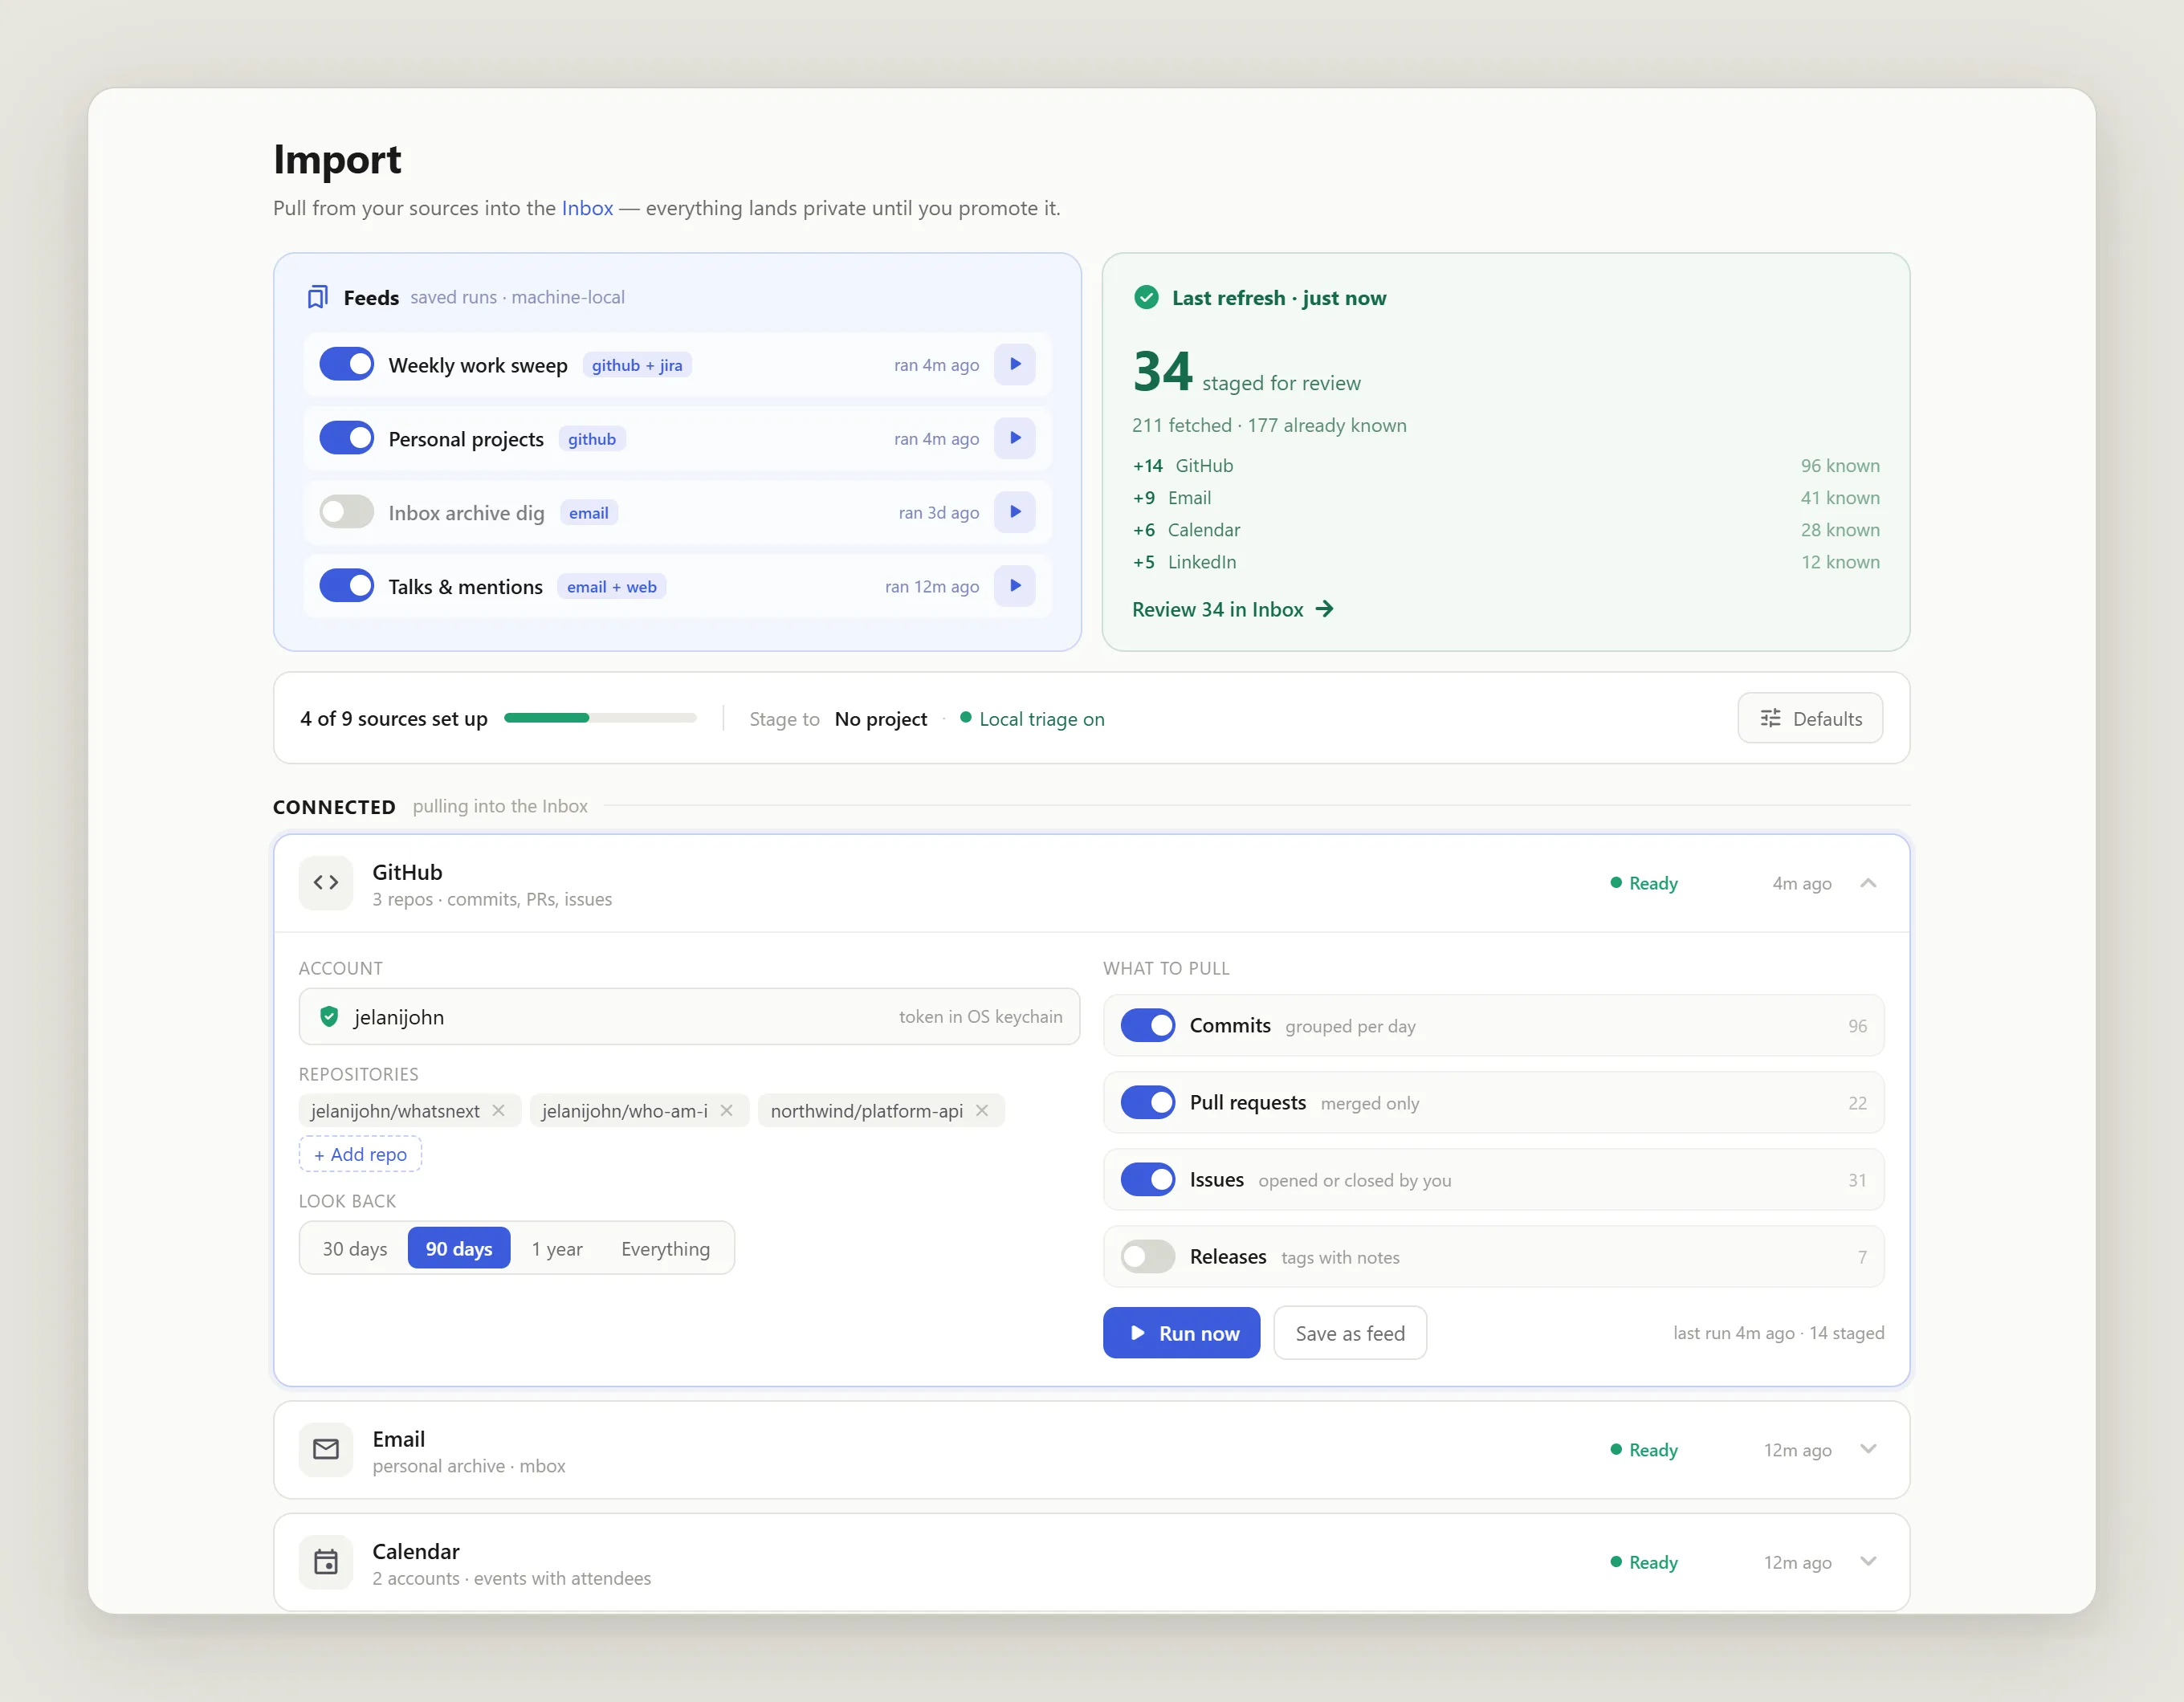Click the +6 Calendar row
This screenshot has height=1702, width=2184.
coord(1506,530)
